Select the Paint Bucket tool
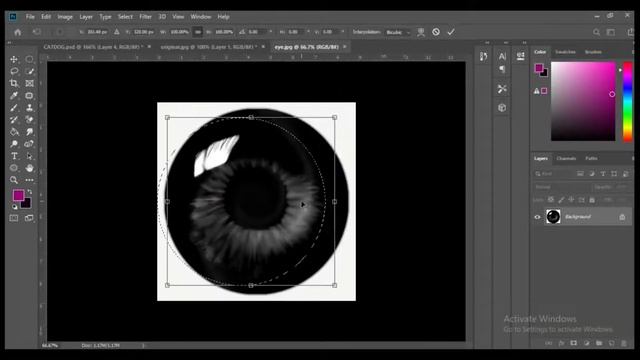 [x=14, y=132]
